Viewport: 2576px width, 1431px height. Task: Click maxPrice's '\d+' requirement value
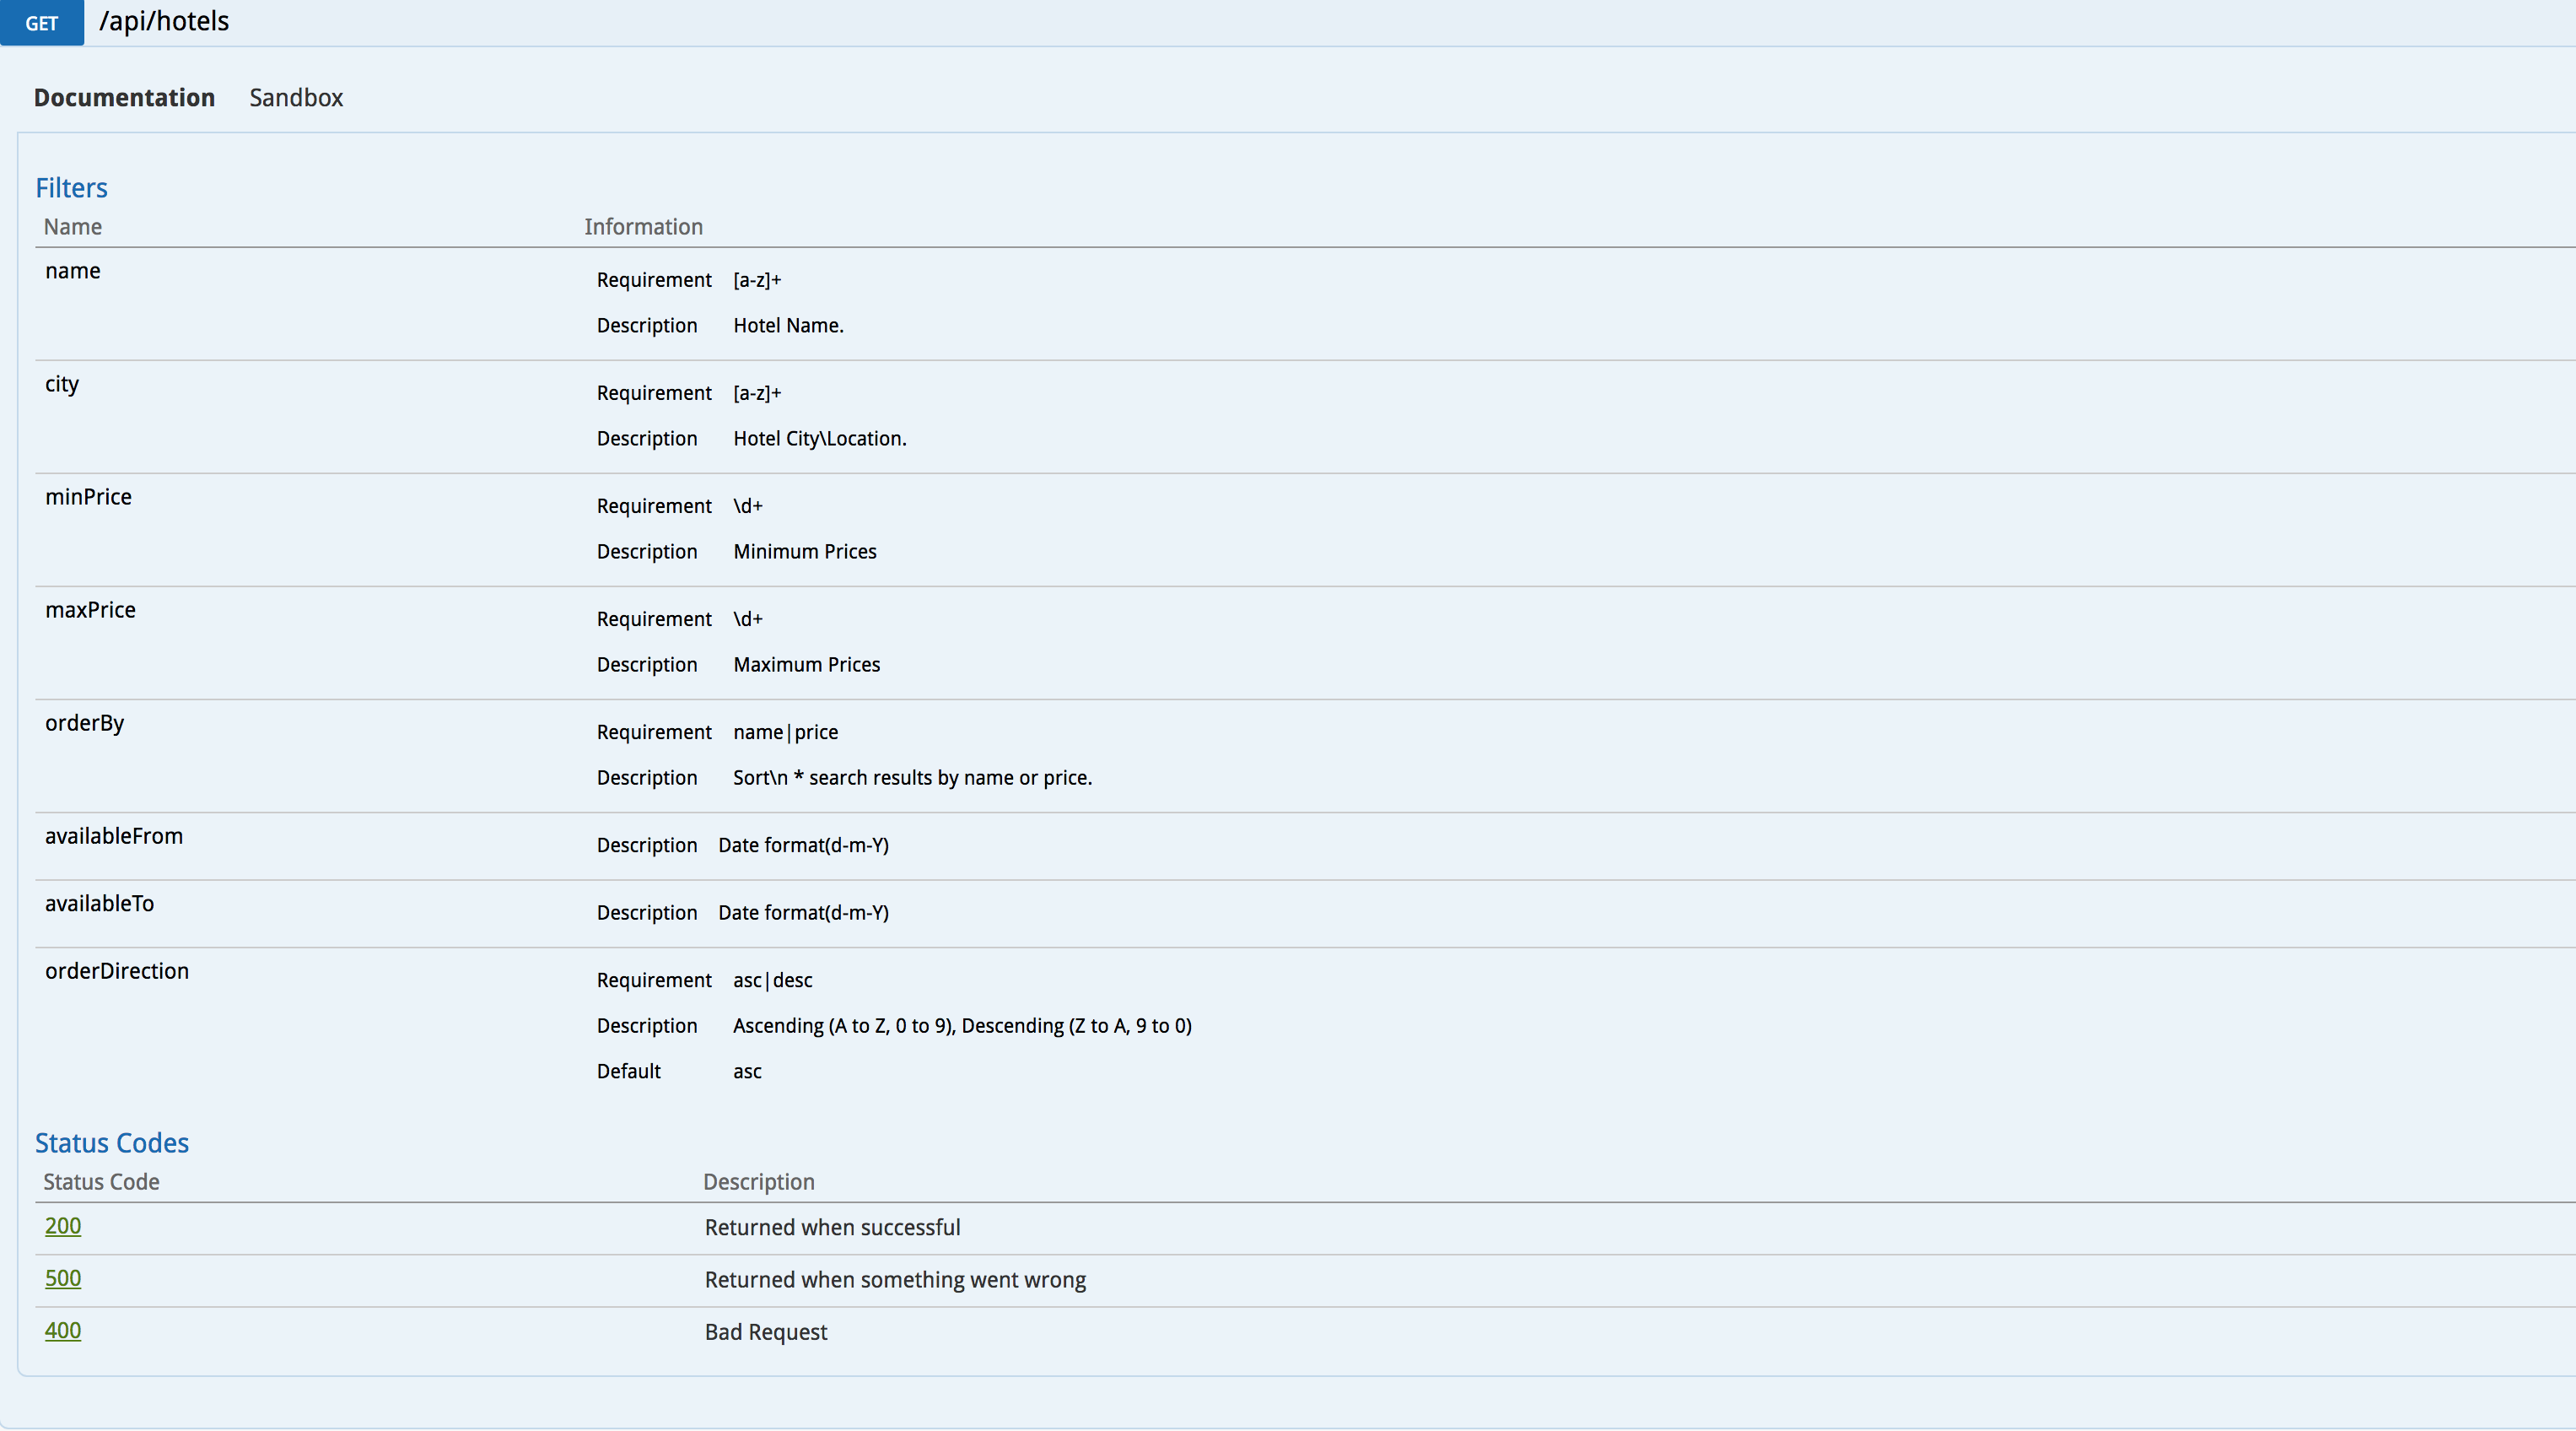[x=748, y=619]
